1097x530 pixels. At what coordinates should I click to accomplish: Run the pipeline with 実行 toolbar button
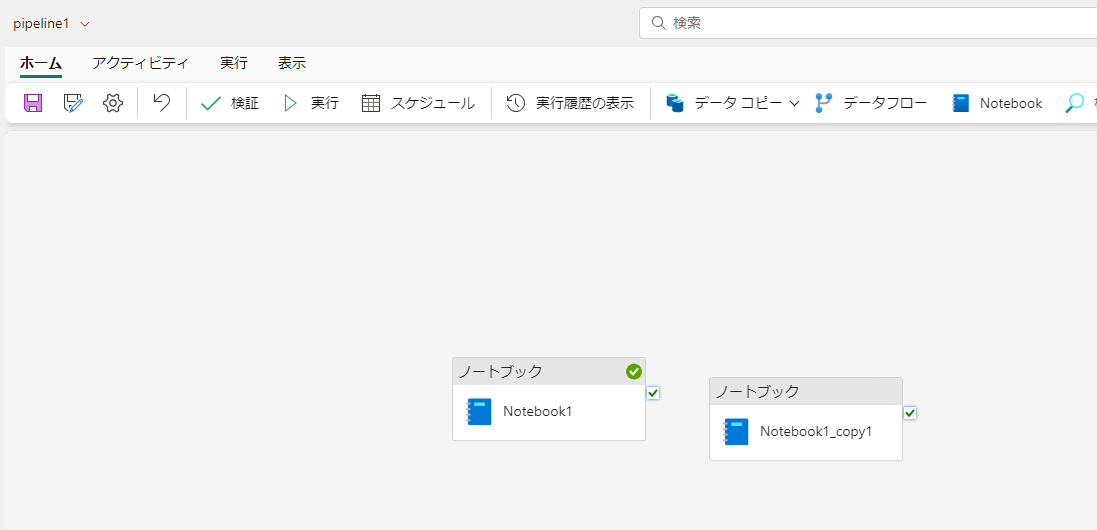coord(311,103)
